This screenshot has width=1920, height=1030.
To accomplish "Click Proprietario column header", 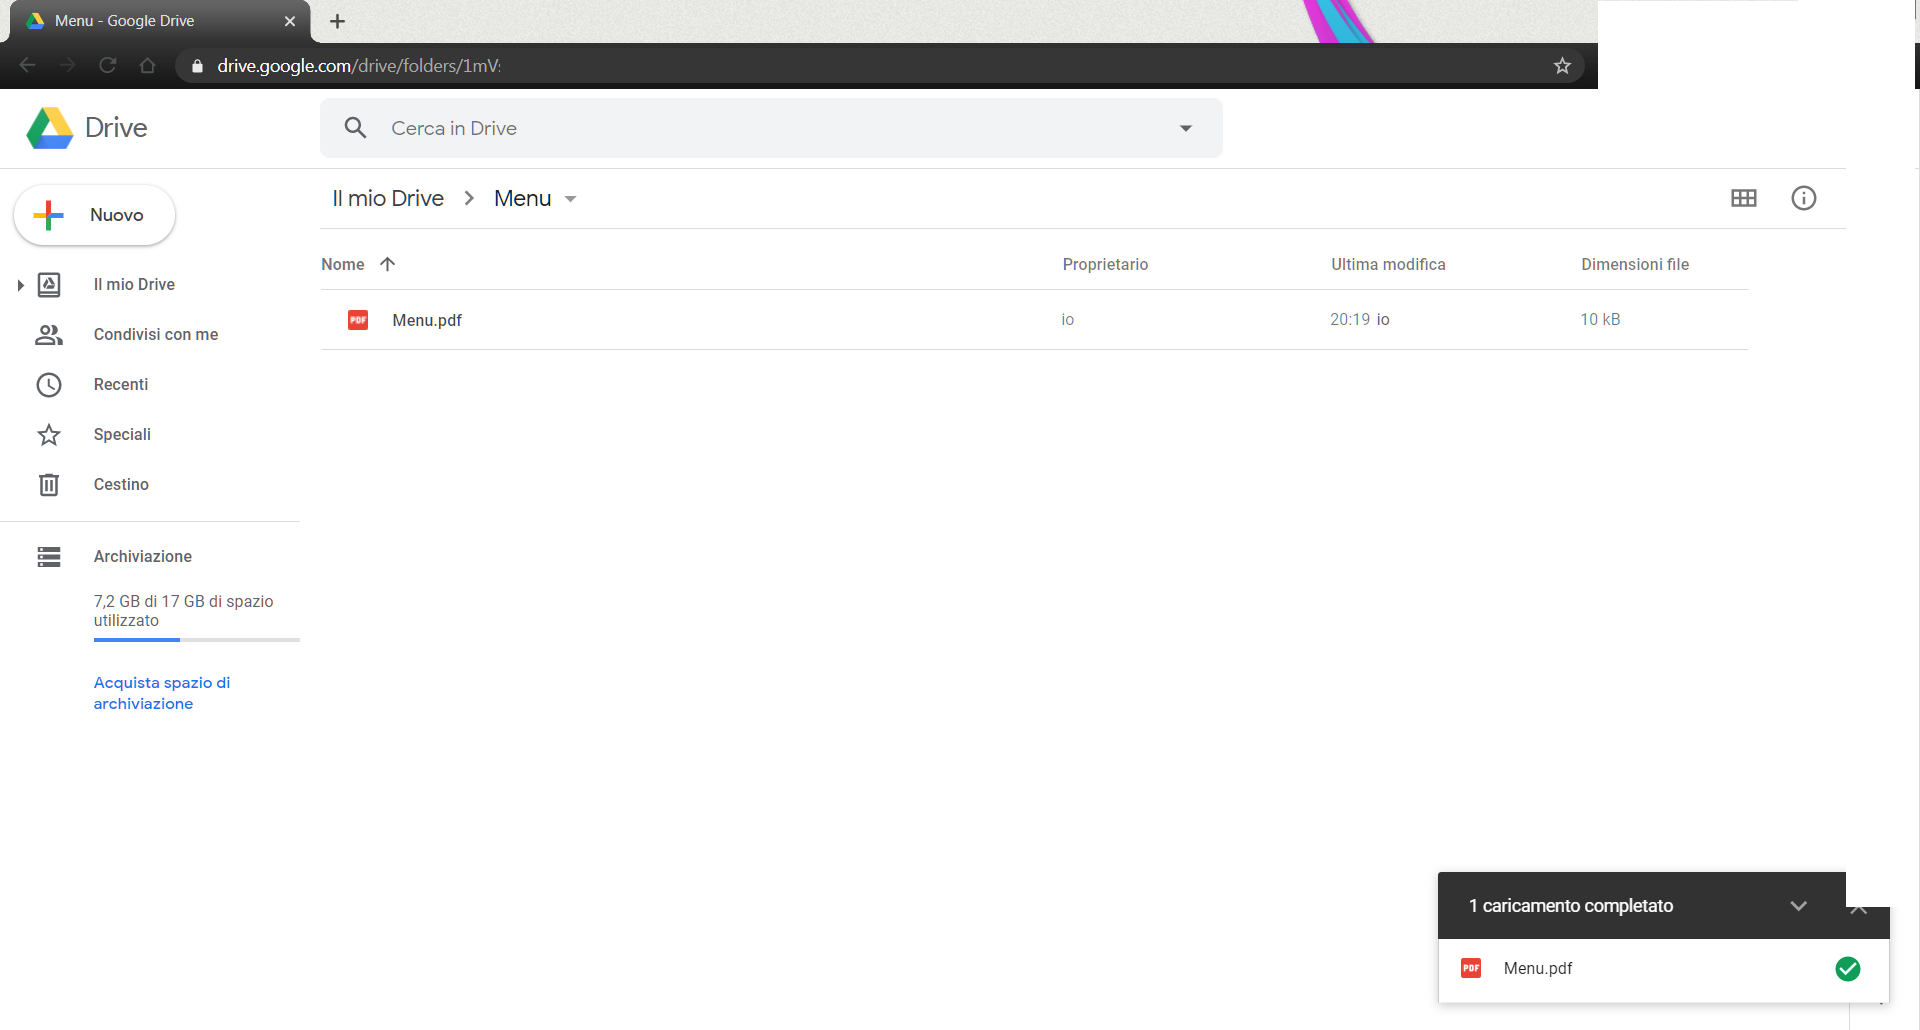I will coord(1105,265).
